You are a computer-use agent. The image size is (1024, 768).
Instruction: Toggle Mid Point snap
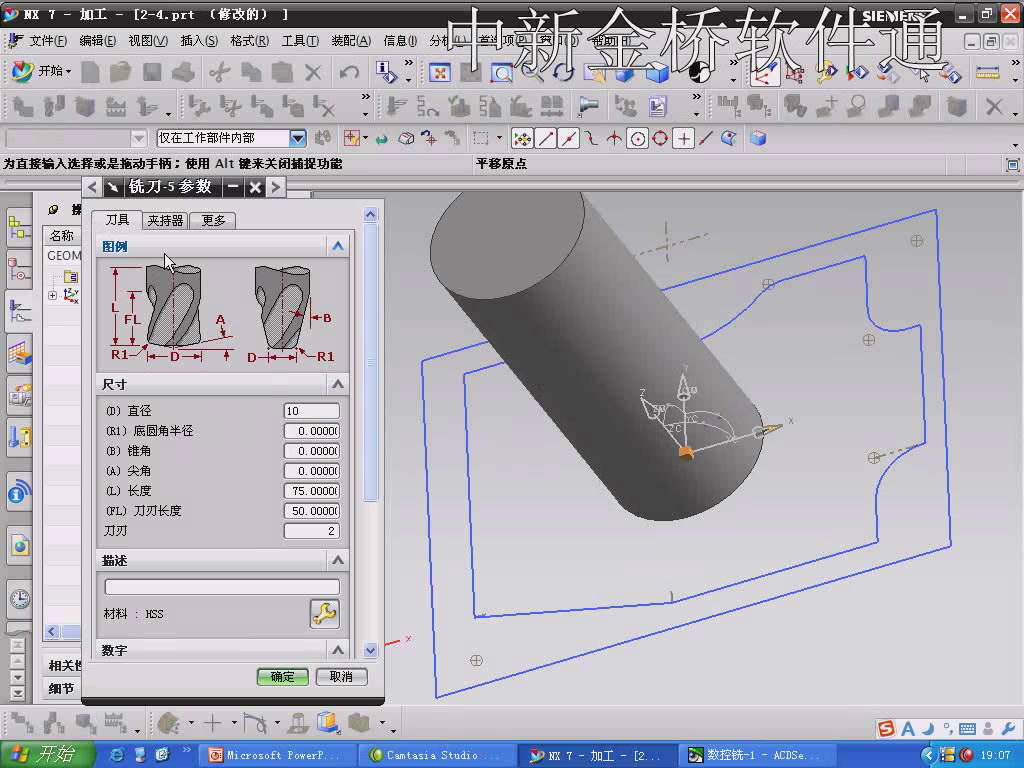(x=569, y=138)
